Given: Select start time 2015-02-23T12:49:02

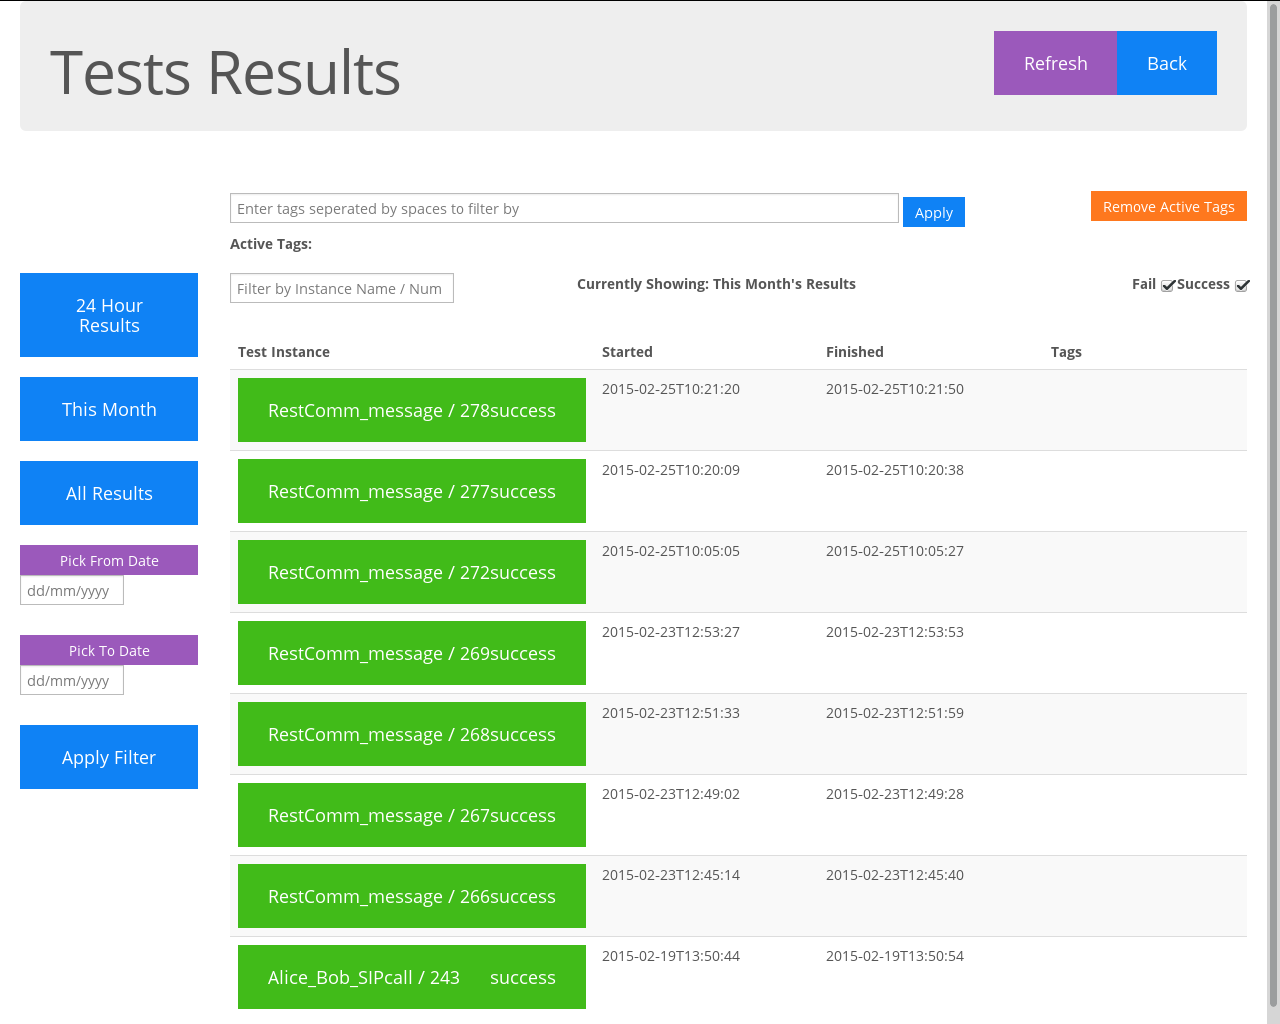Looking at the screenshot, I should click(x=671, y=794).
